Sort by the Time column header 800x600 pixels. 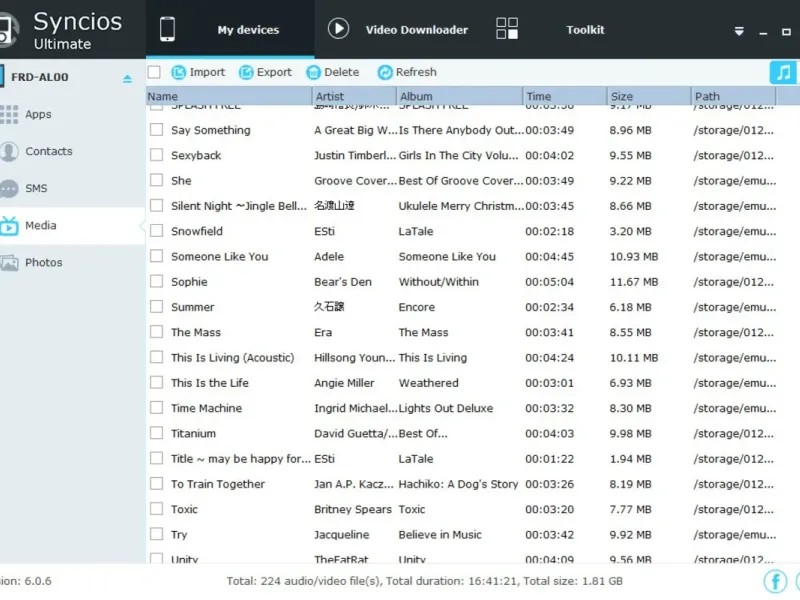click(565, 96)
